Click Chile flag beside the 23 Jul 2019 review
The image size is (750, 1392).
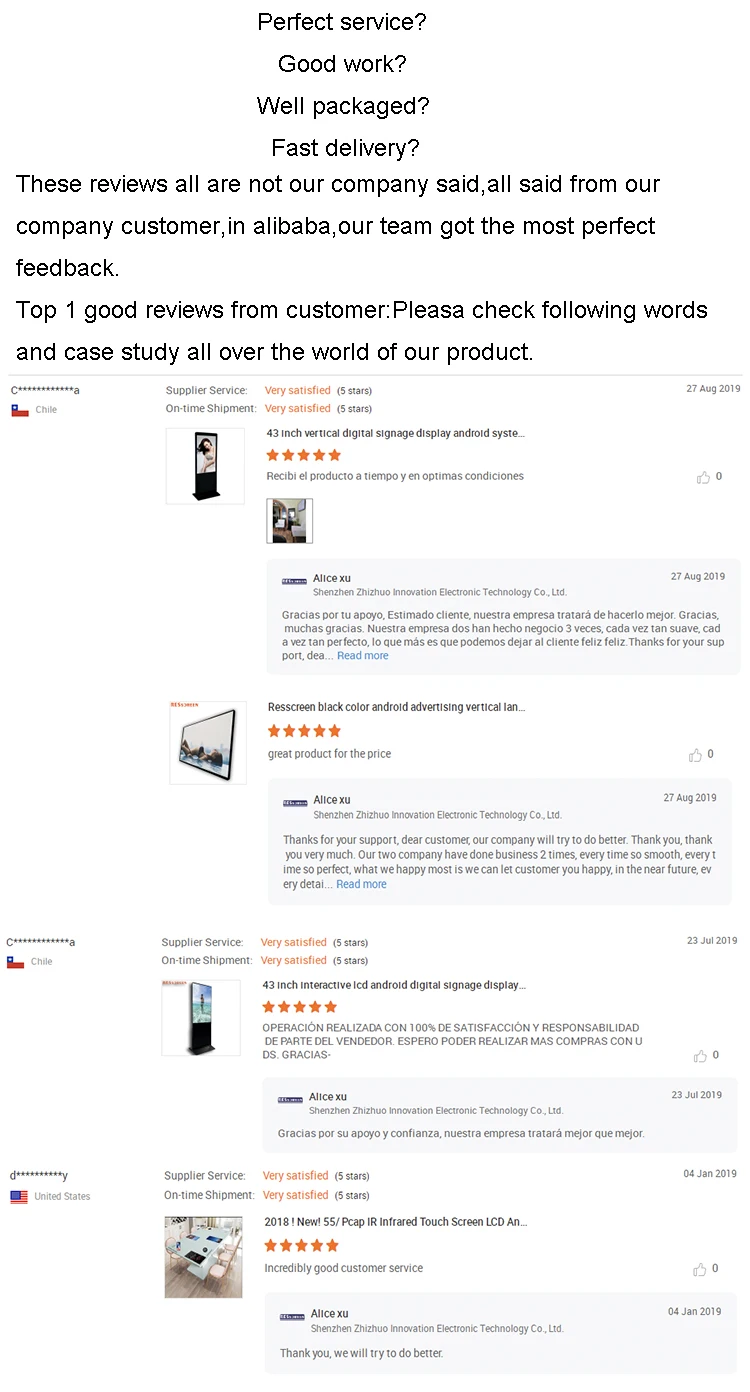[15, 962]
